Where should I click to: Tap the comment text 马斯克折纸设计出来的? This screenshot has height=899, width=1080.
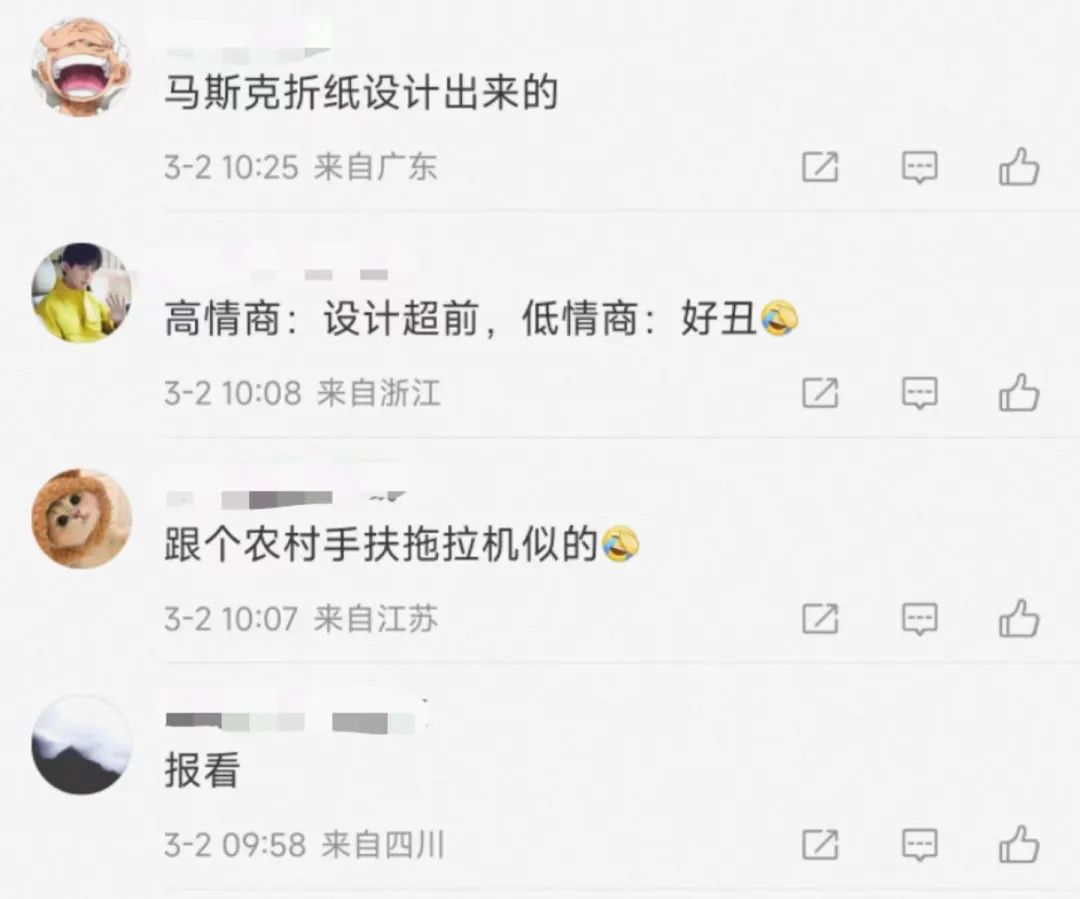pyautogui.click(x=362, y=92)
